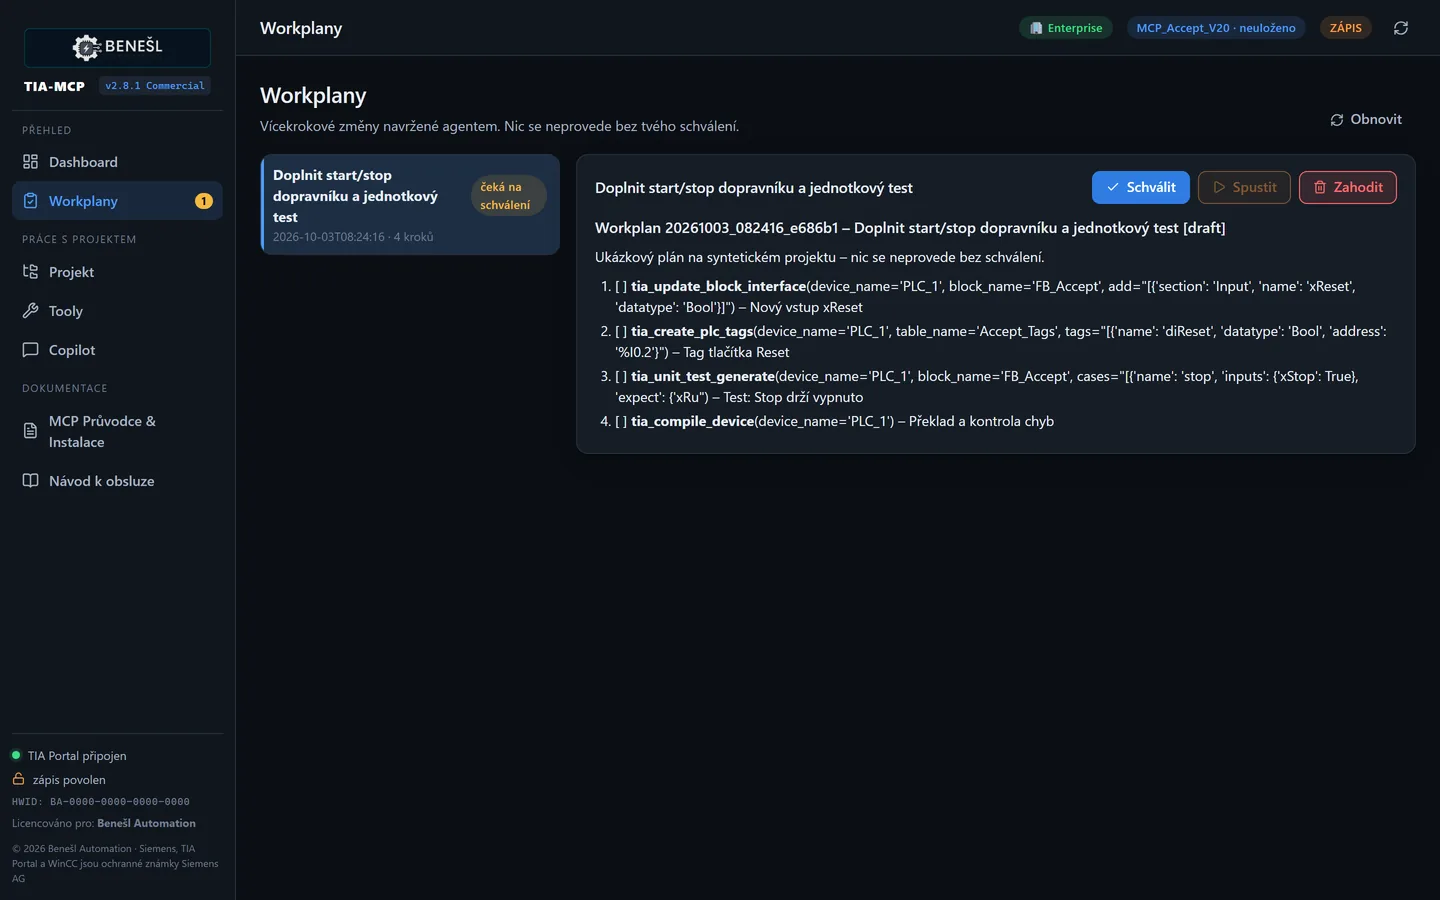Click the Licencováno pro: Benešl Automation text
The height and width of the screenshot is (900, 1440).
click(104, 823)
